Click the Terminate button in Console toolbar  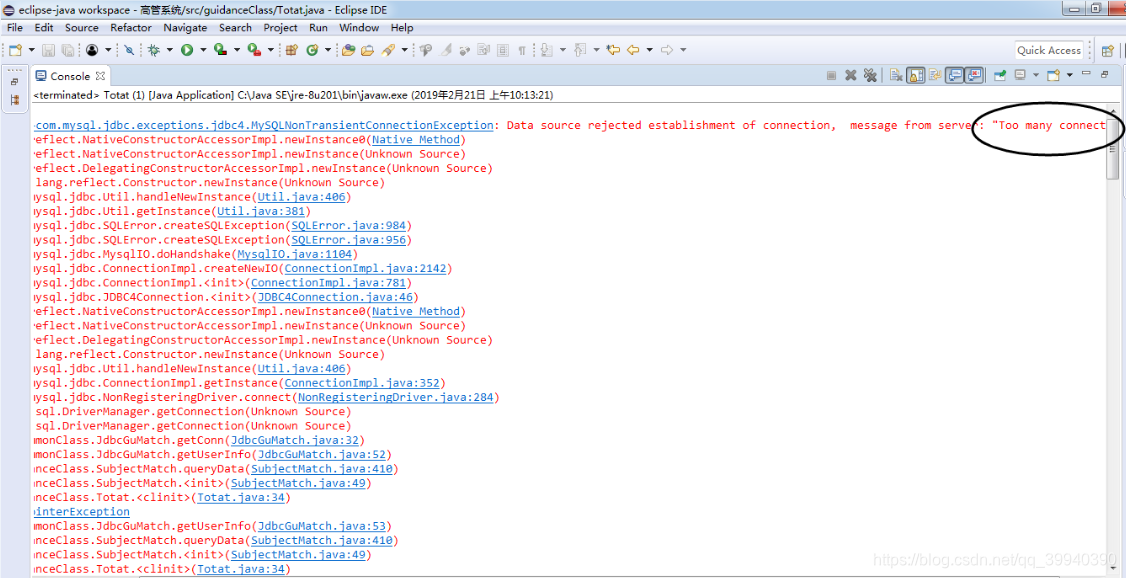click(x=831, y=76)
